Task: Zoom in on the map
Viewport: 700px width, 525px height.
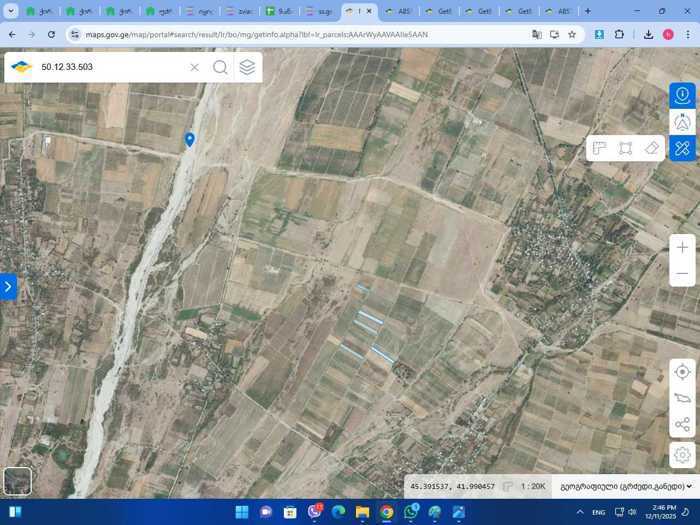Action: [682, 247]
